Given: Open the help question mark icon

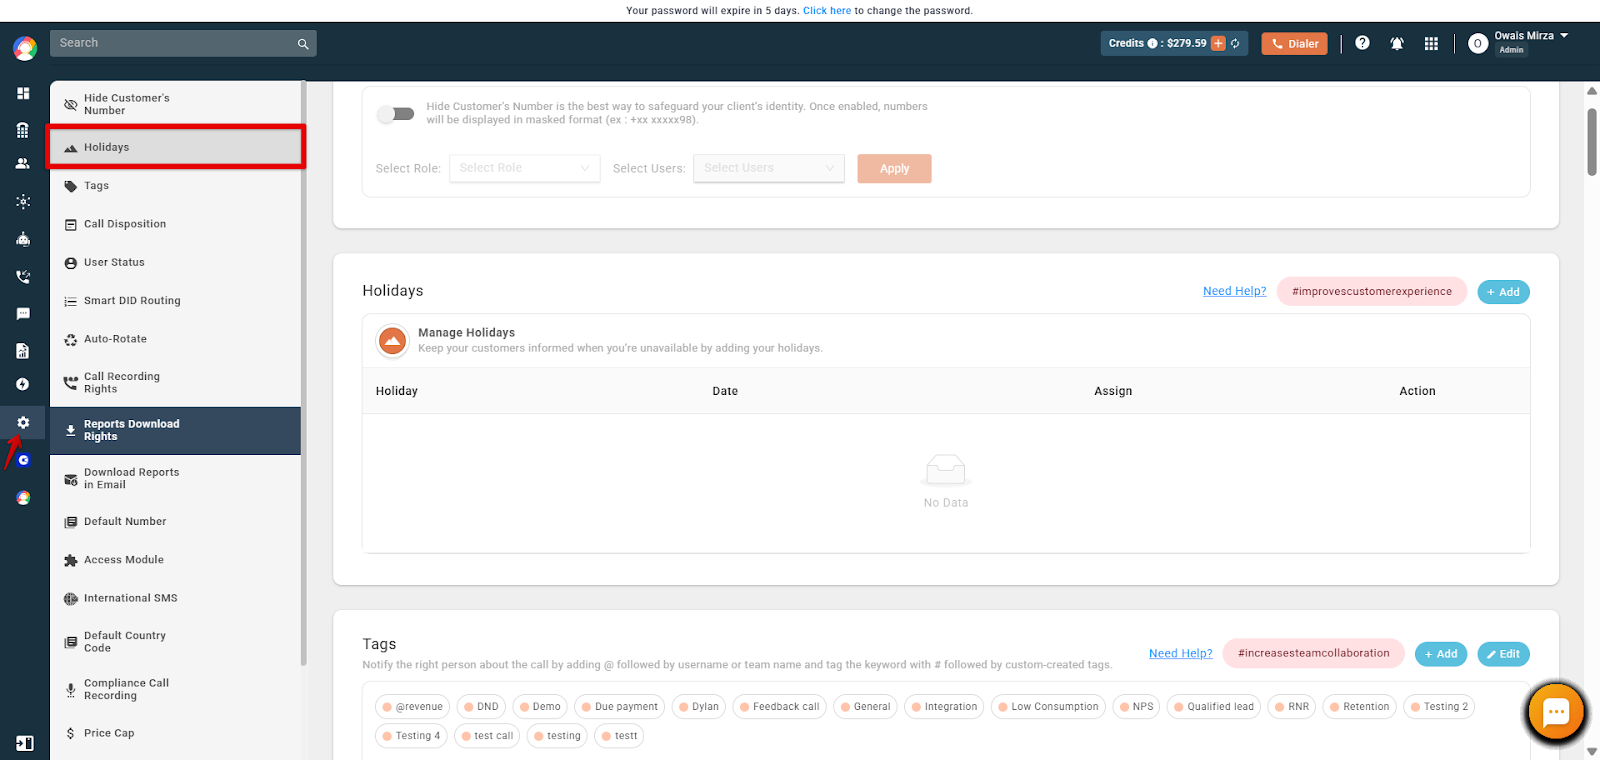Looking at the screenshot, I should click(1362, 43).
